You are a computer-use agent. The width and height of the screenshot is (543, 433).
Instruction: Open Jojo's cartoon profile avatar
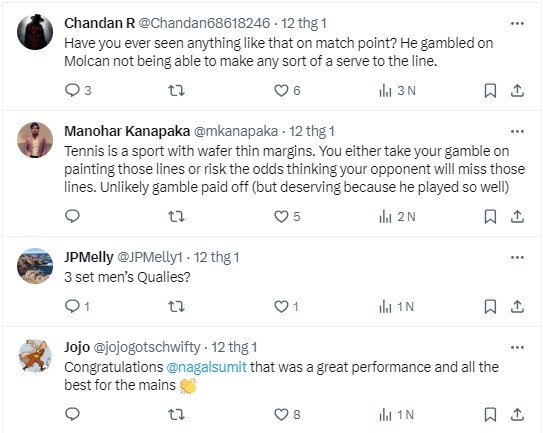click(x=35, y=356)
